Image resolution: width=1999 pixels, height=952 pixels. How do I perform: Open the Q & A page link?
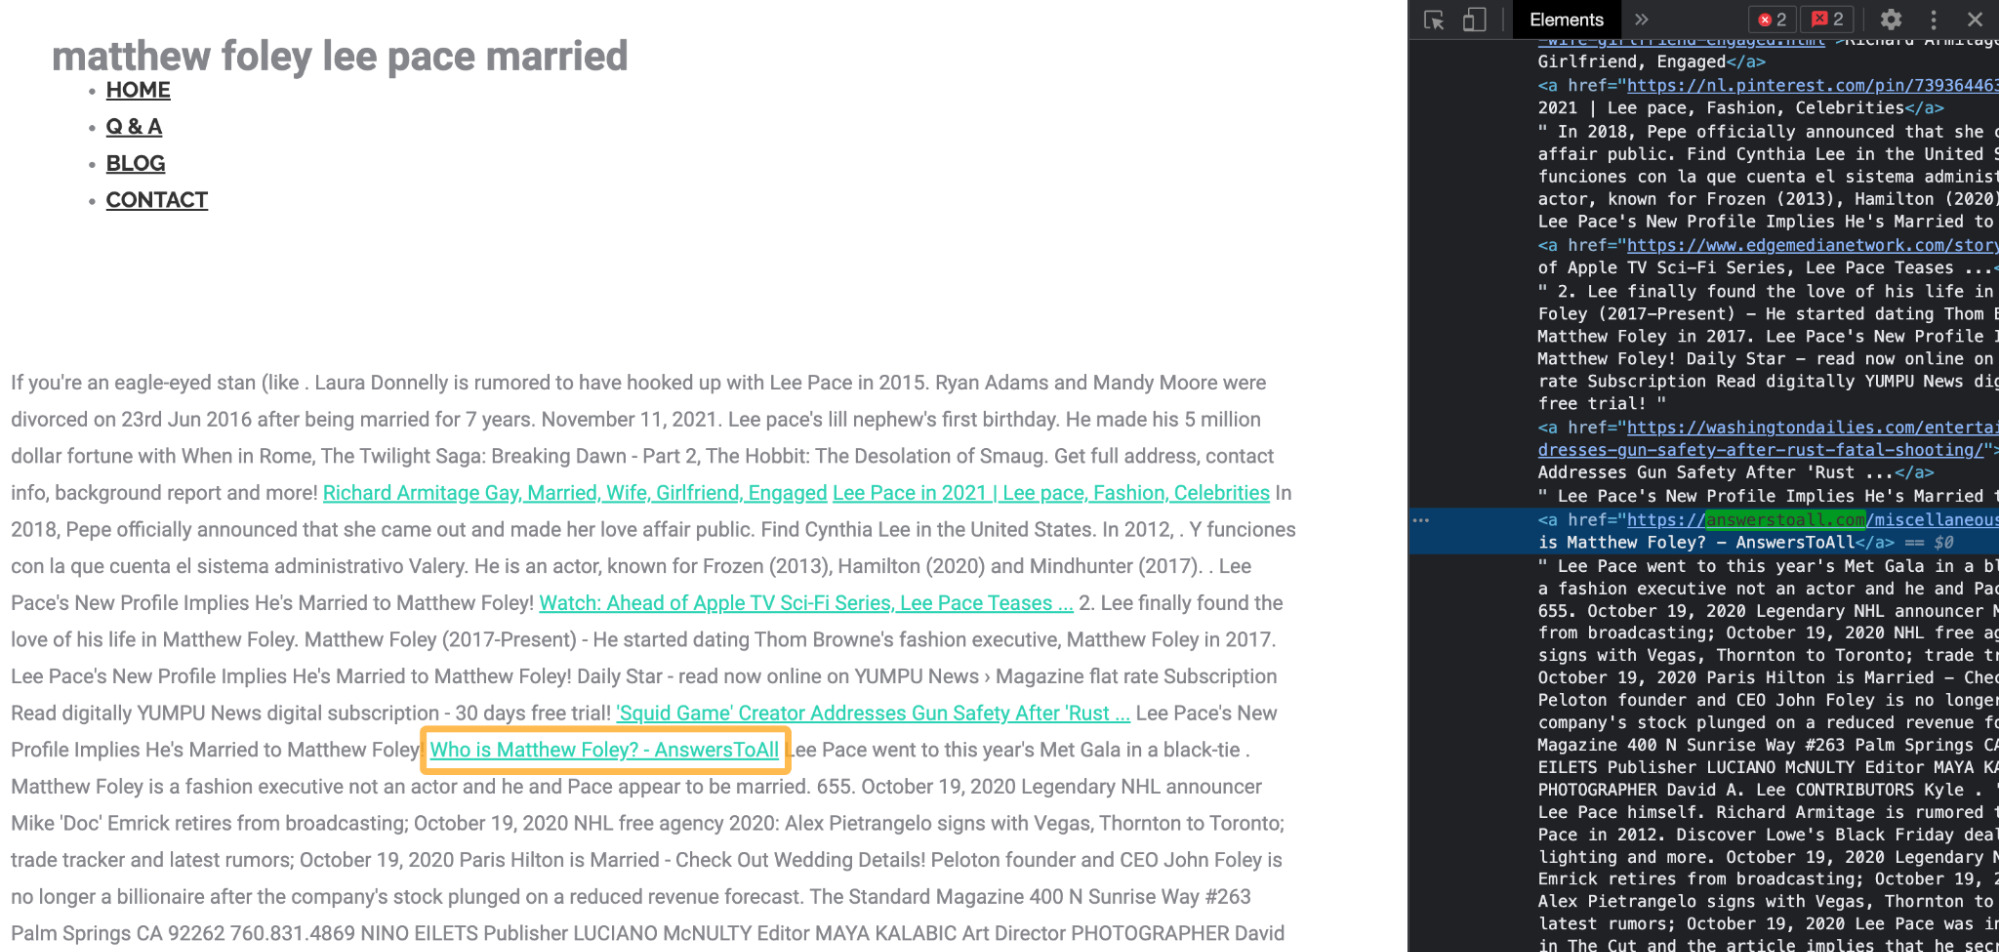[x=134, y=127]
